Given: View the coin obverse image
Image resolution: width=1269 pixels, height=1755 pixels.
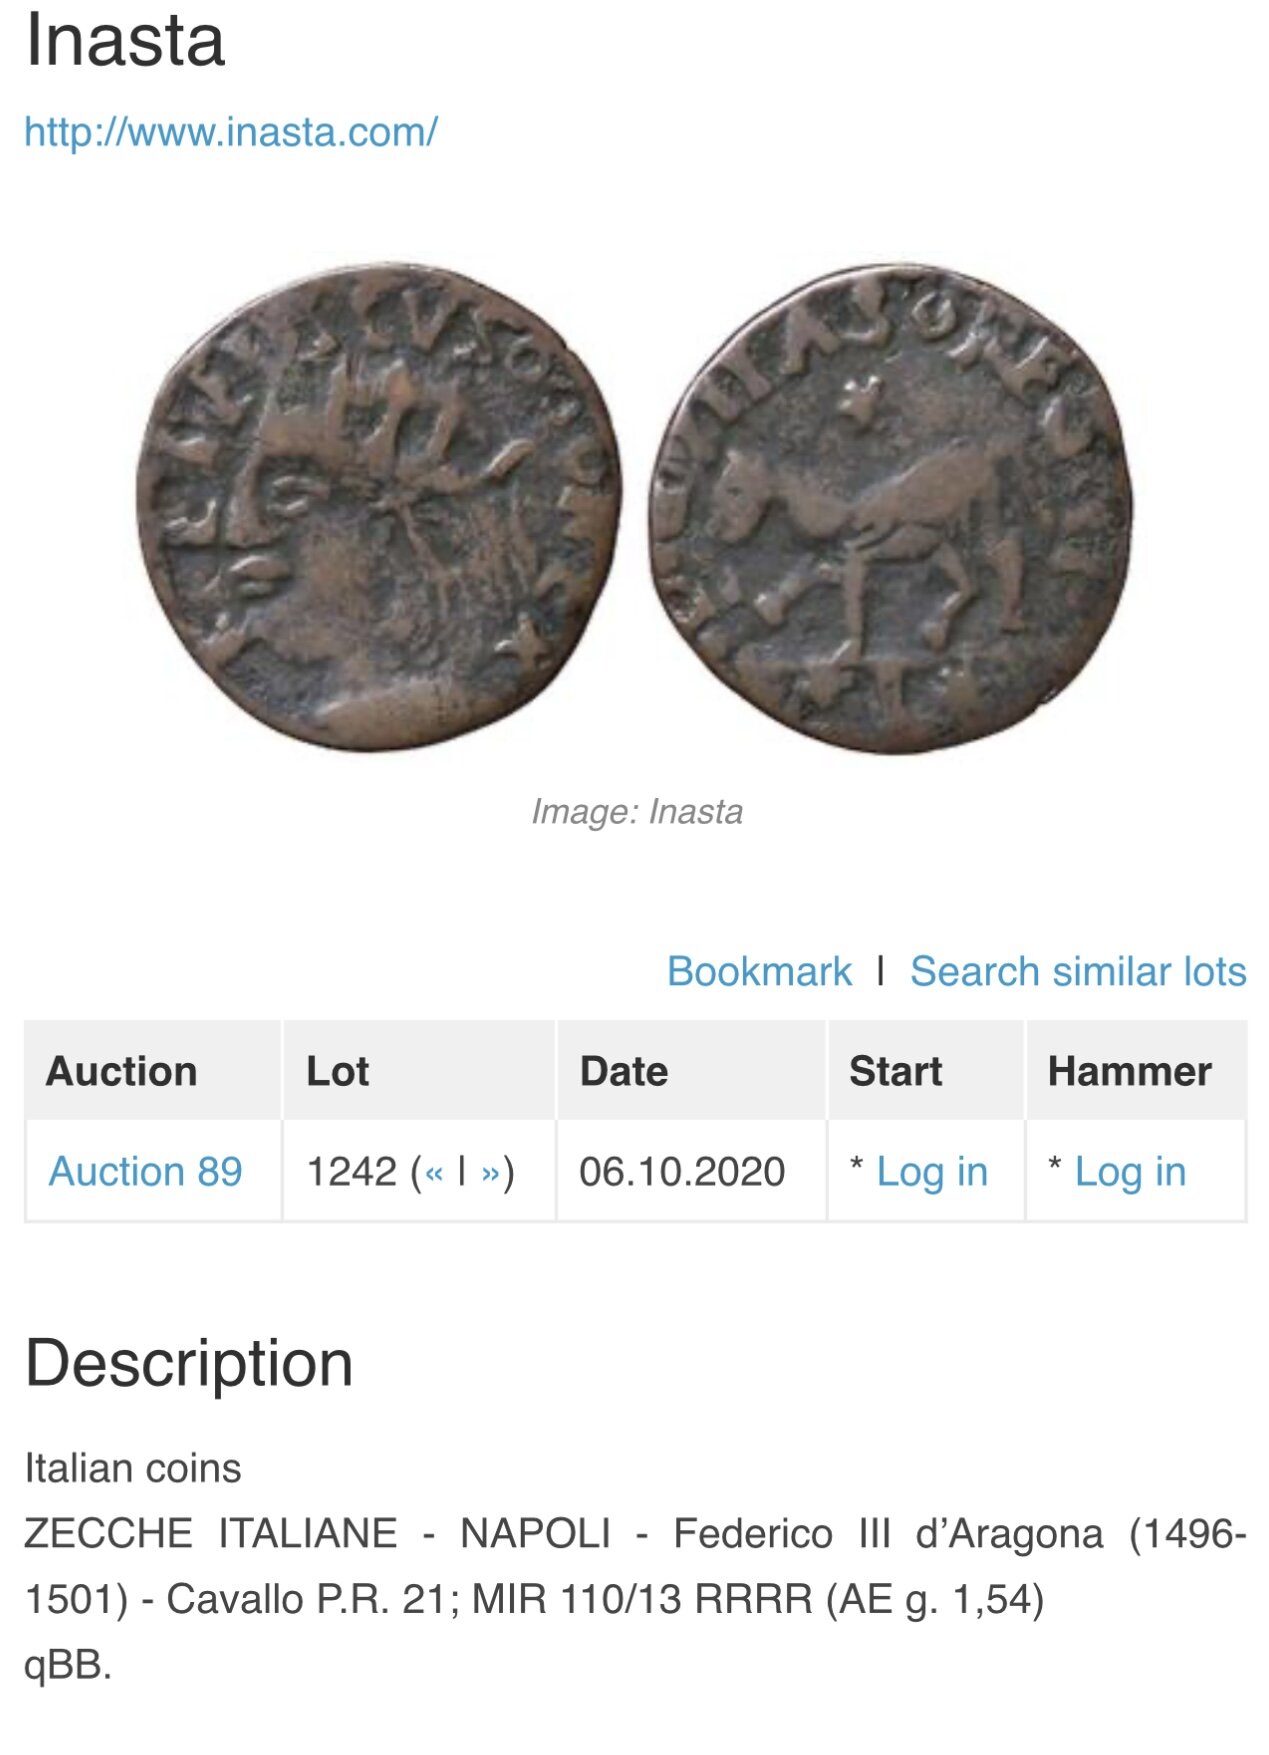Looking at the screenshot, I should (x=378, y=507).
